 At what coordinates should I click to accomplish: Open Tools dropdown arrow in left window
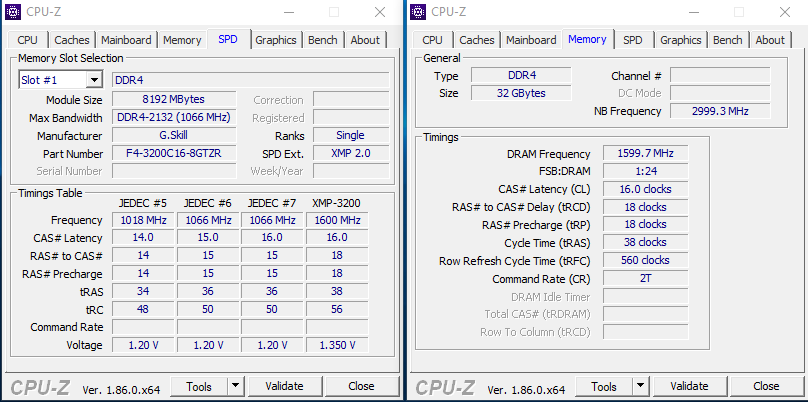click(x=235, y=386)
